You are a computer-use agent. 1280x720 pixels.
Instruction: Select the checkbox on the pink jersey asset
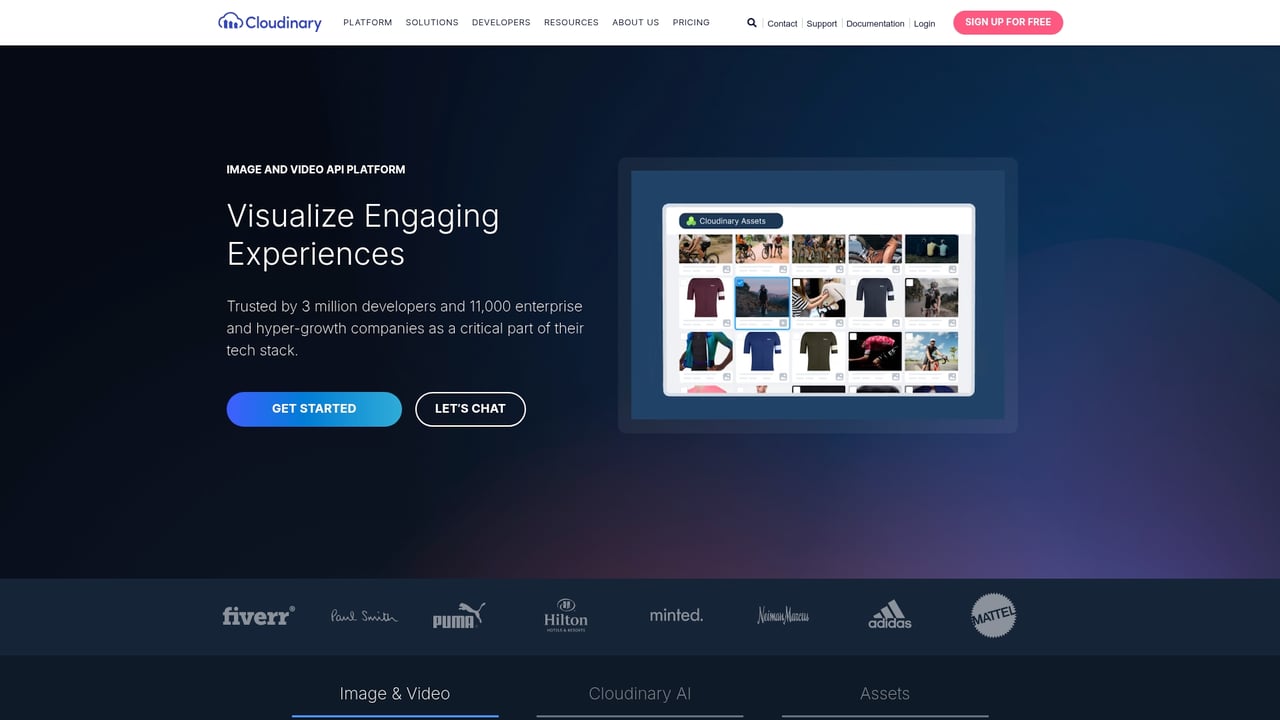pyautogui.click(x=852, y=336)
